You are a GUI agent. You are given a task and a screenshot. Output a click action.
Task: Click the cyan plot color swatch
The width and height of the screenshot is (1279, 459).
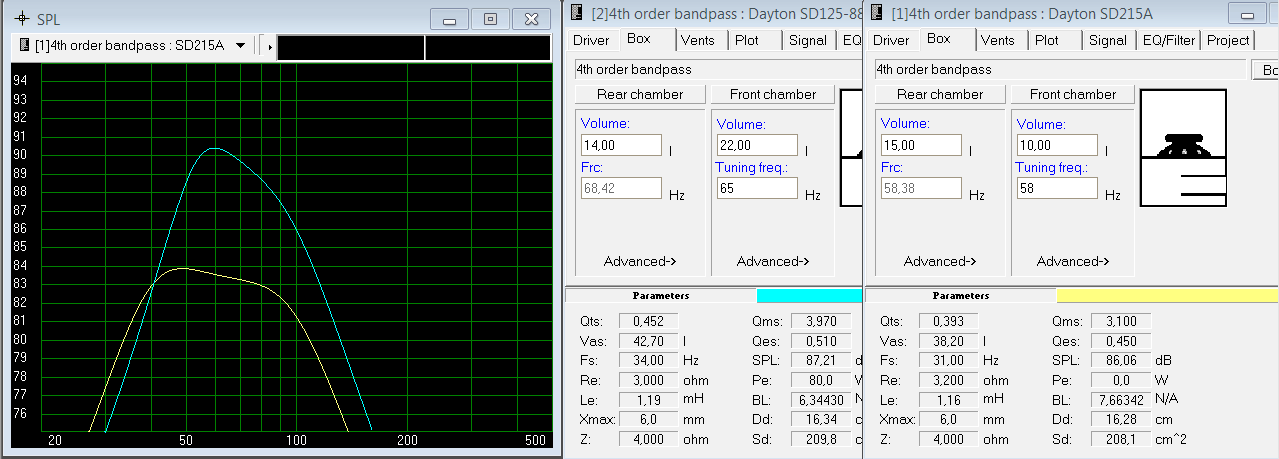[808, 296]
